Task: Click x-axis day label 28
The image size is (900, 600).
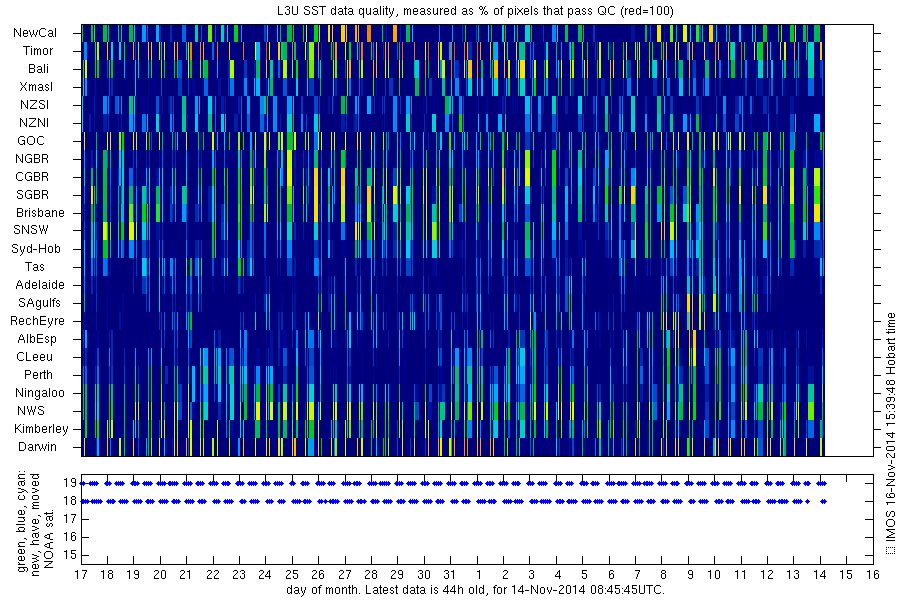Action: (x=371, y=574)
